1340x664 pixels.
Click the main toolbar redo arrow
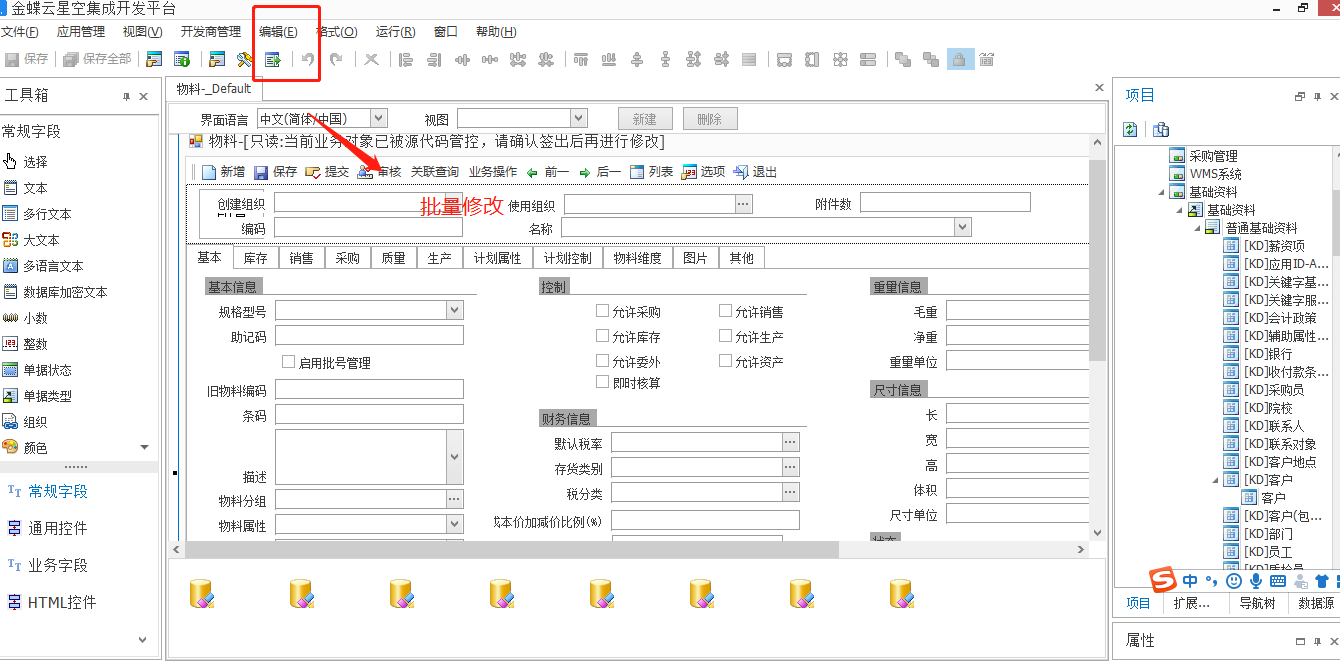(x=336, y=59)
